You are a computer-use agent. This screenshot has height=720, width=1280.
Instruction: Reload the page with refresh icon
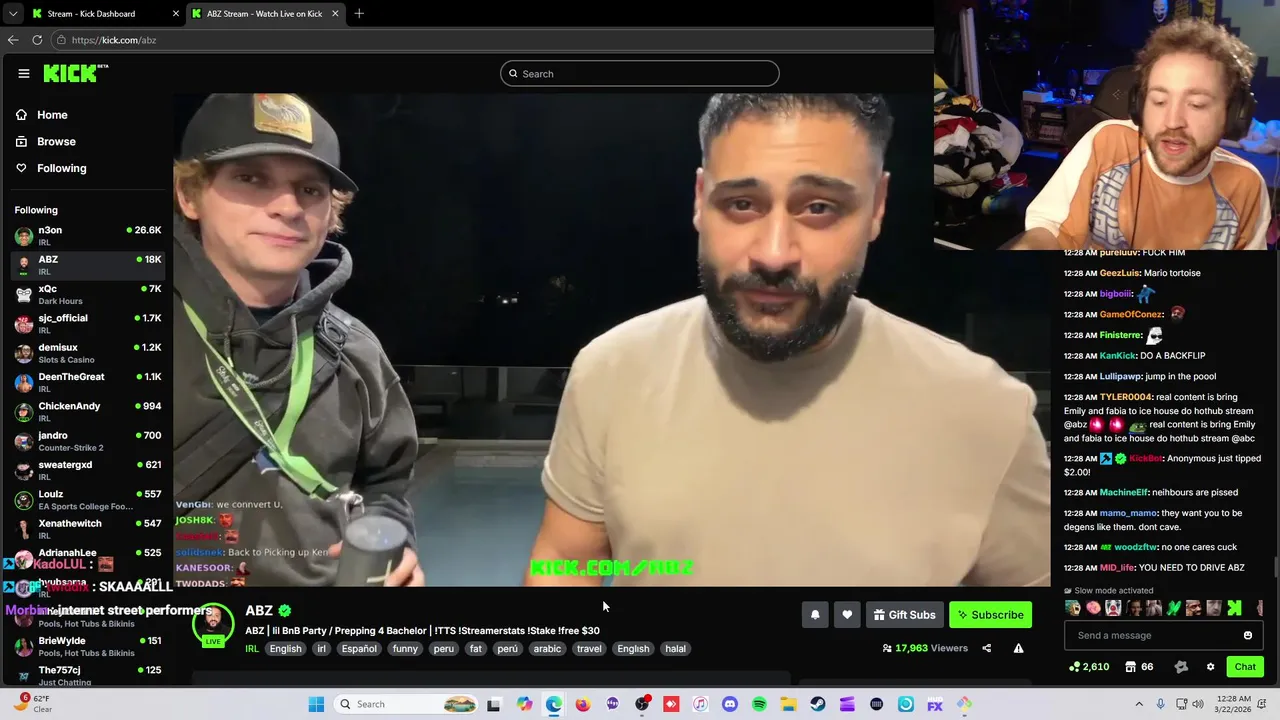(x=37, y=40)
